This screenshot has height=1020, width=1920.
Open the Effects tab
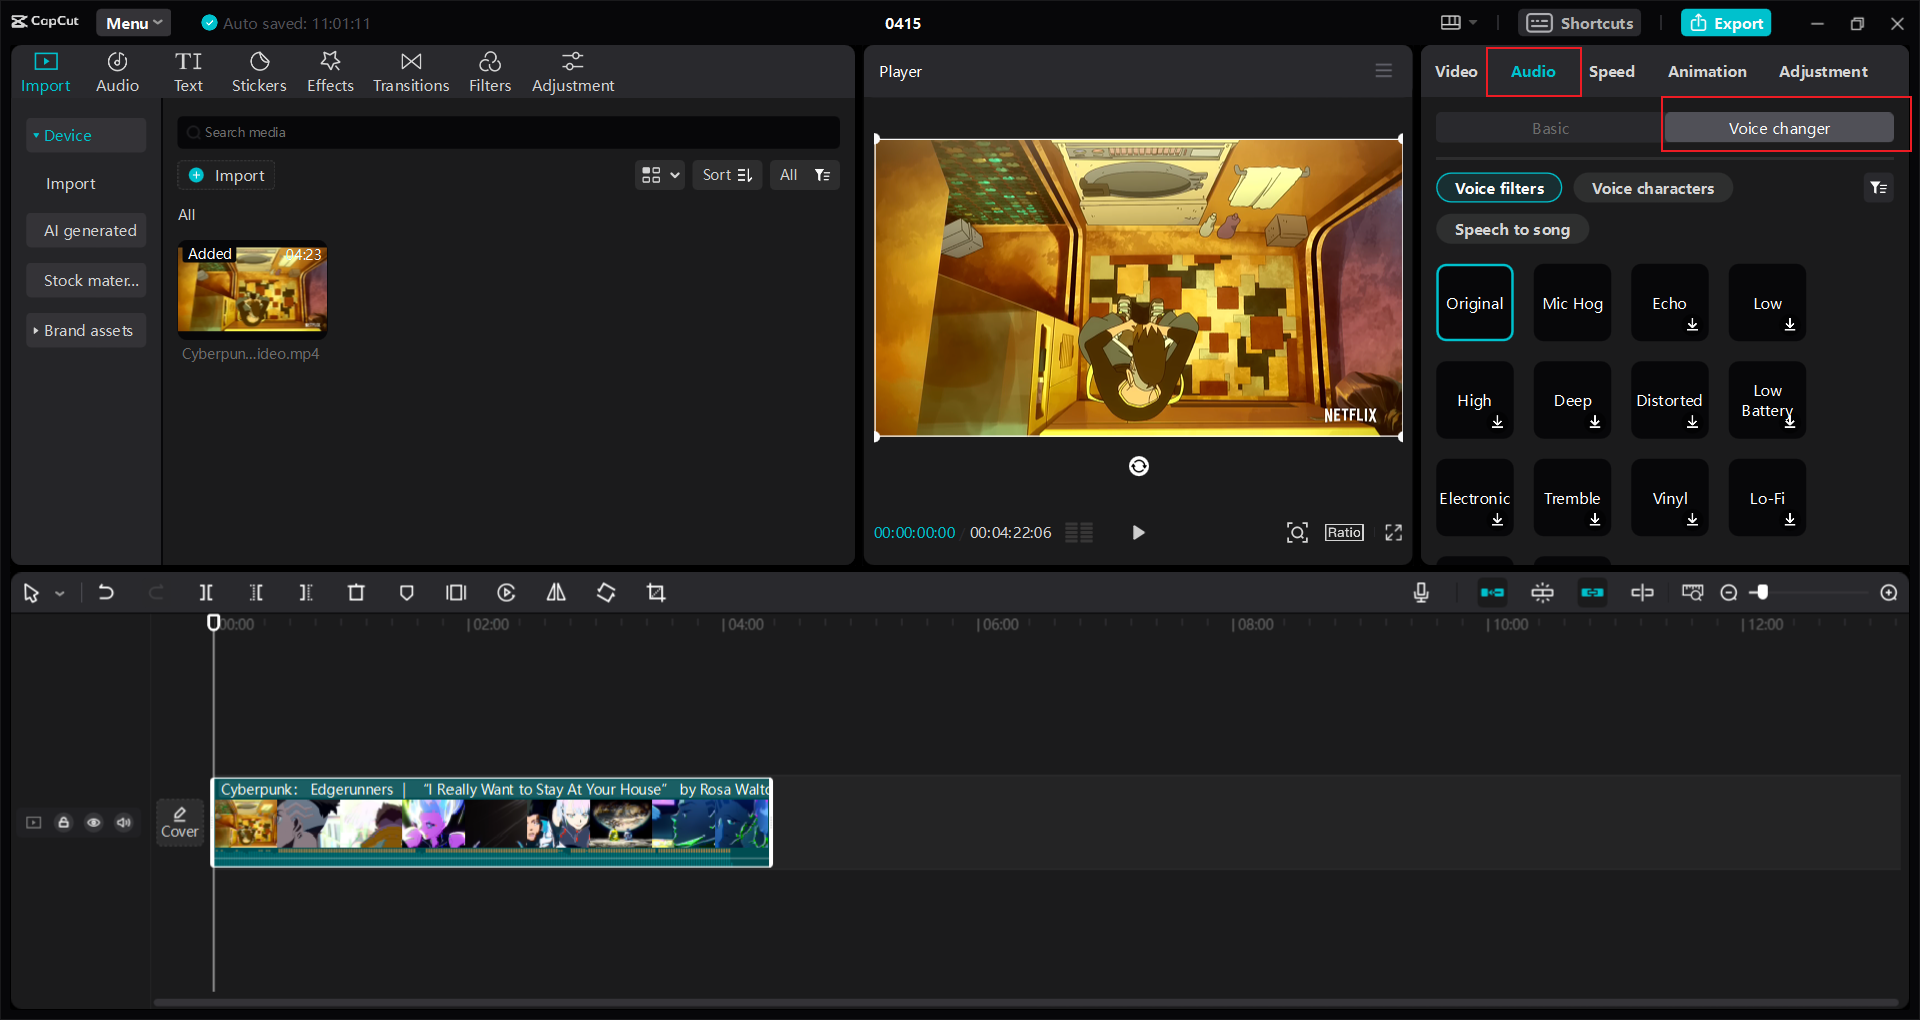tap(330, 72)
